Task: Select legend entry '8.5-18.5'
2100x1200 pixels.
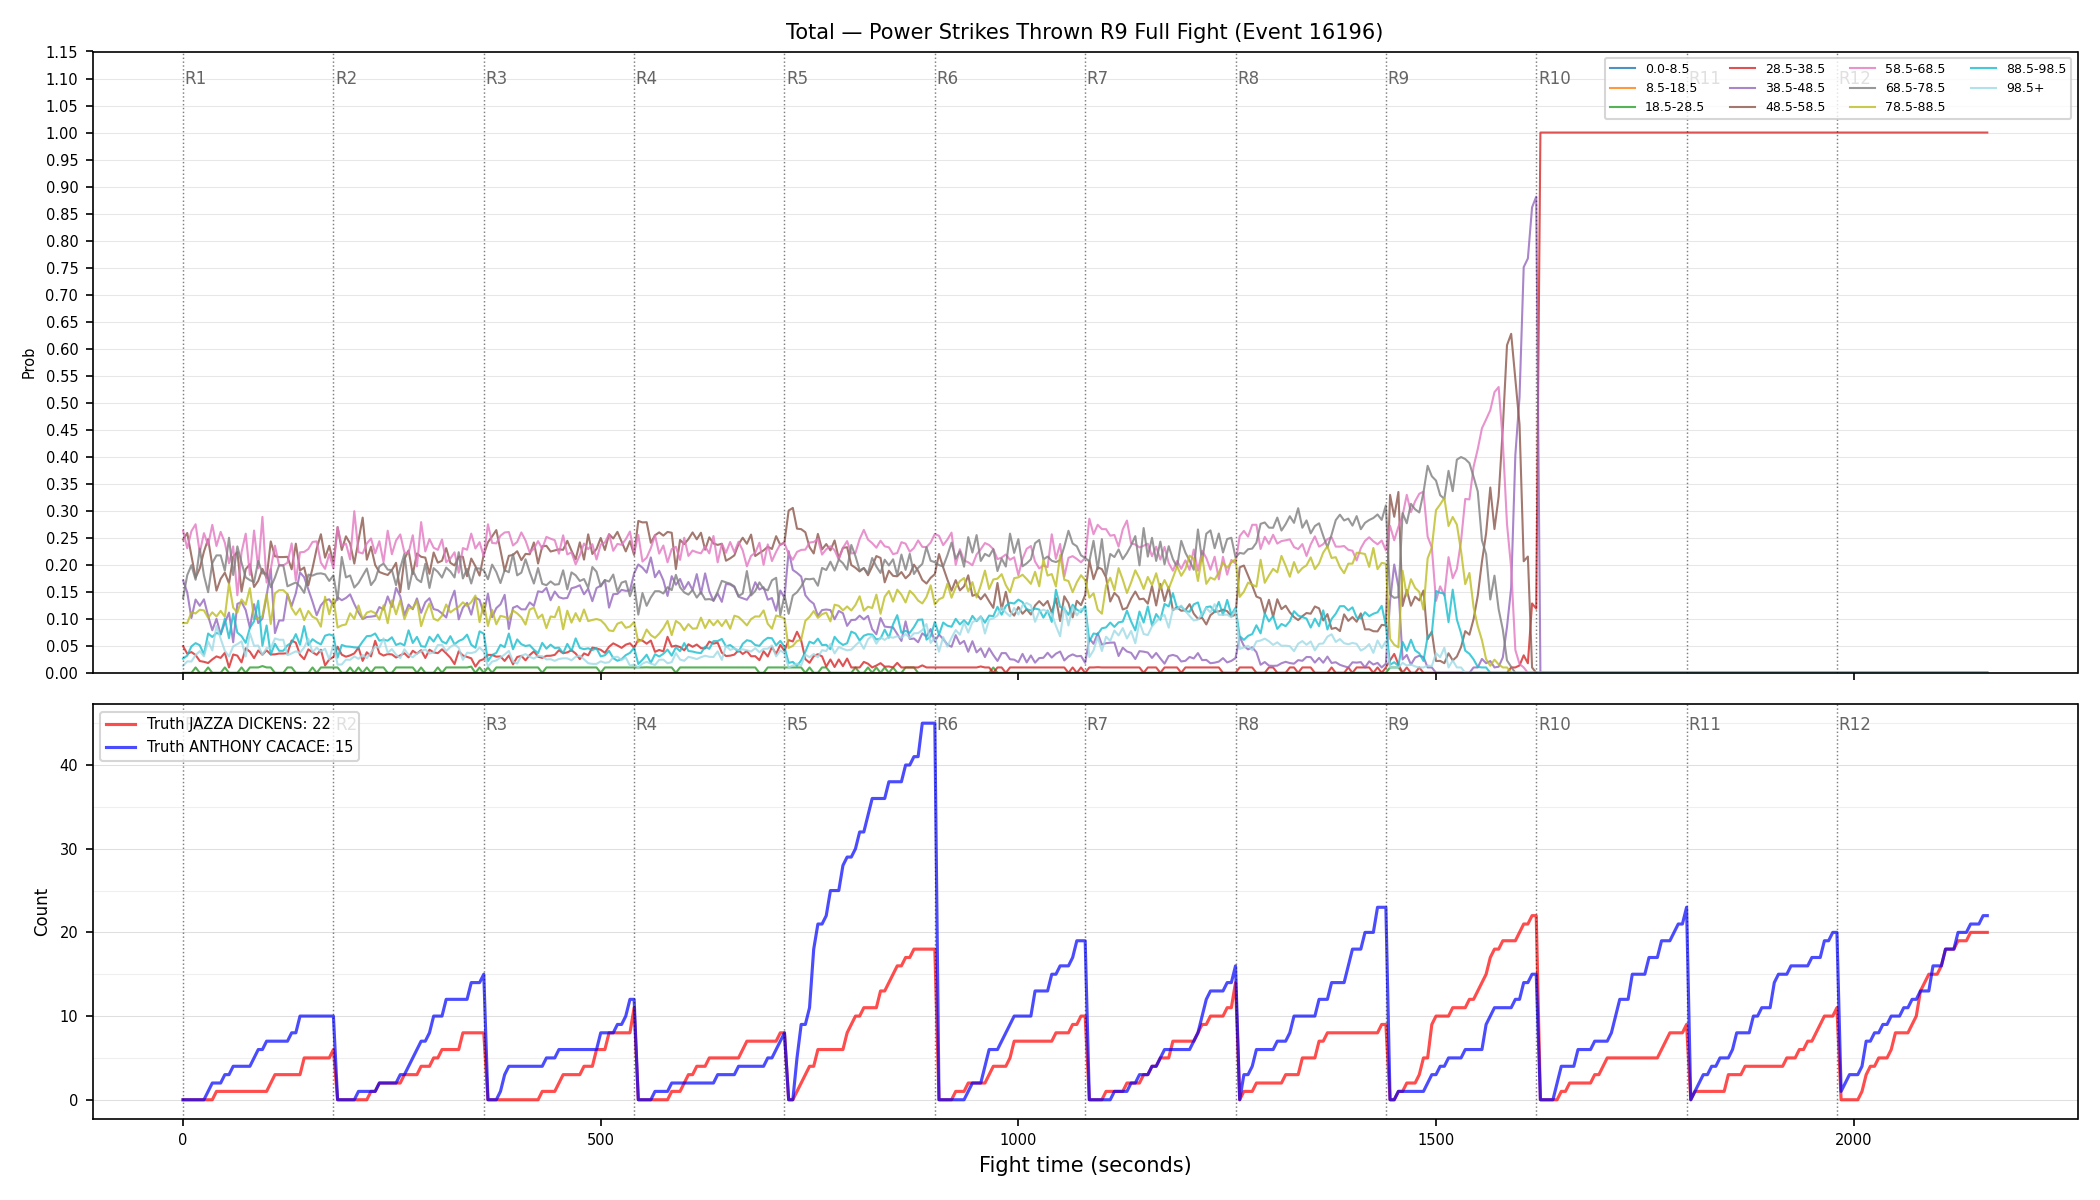Action: [x=1653, y=88]
